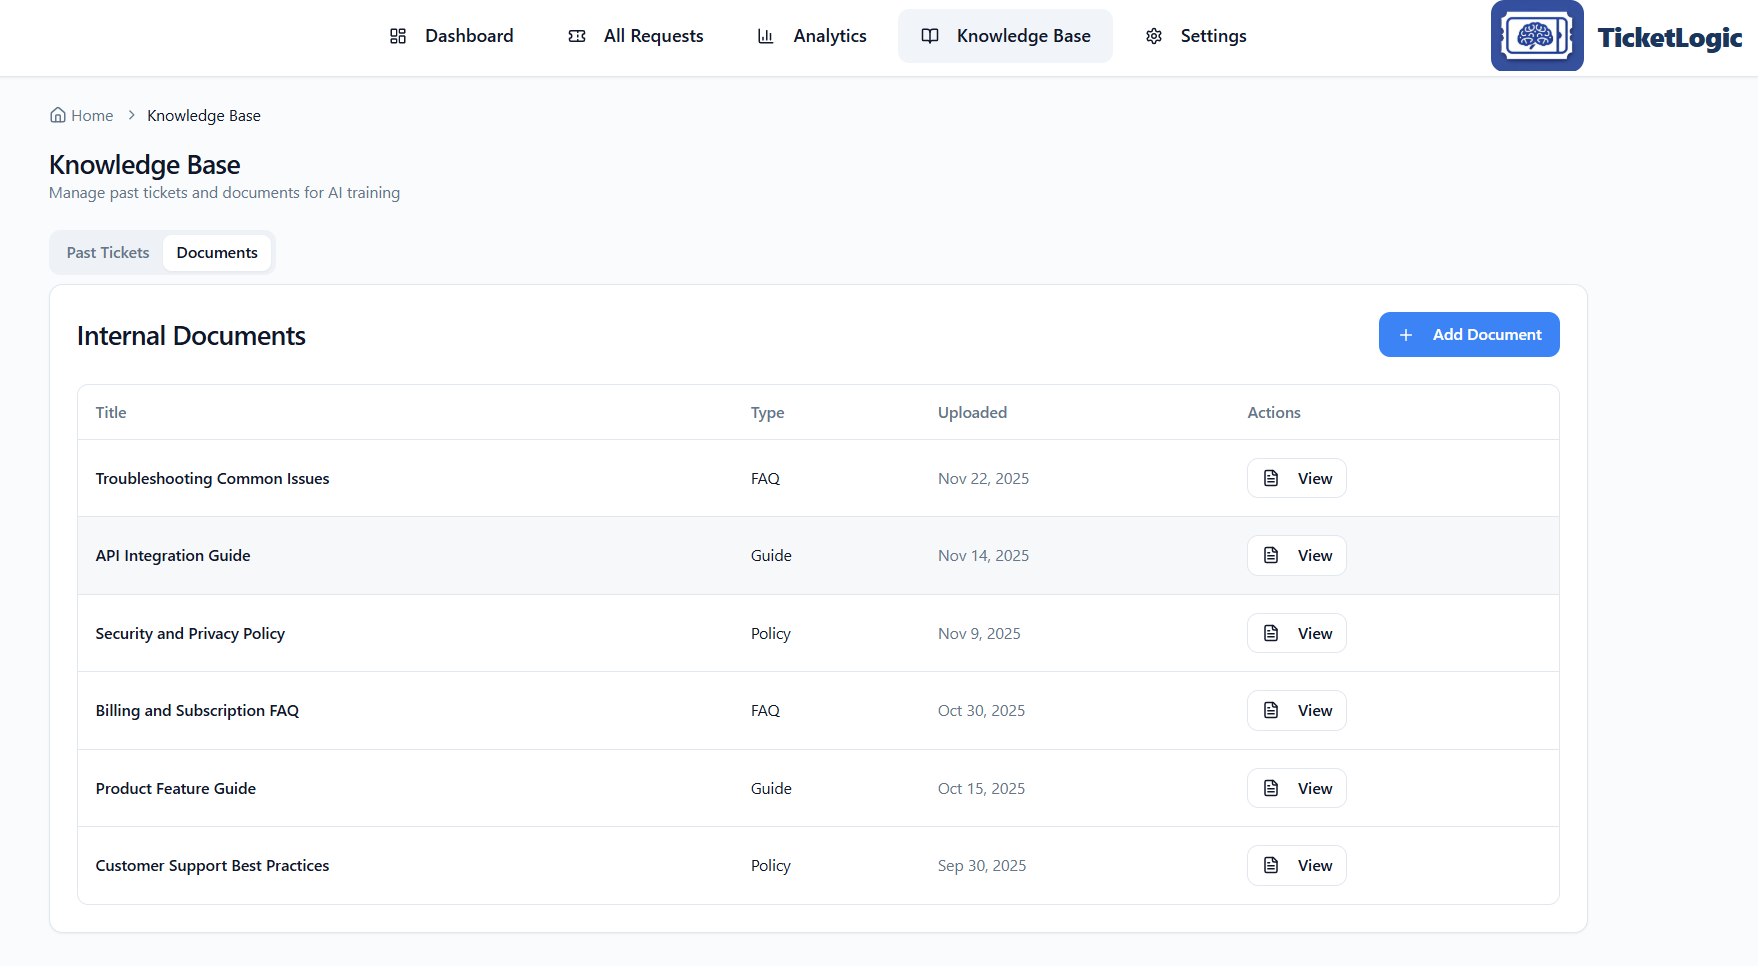
Task: Click the TicketLogic brain logo
Action: point(1537,35)
